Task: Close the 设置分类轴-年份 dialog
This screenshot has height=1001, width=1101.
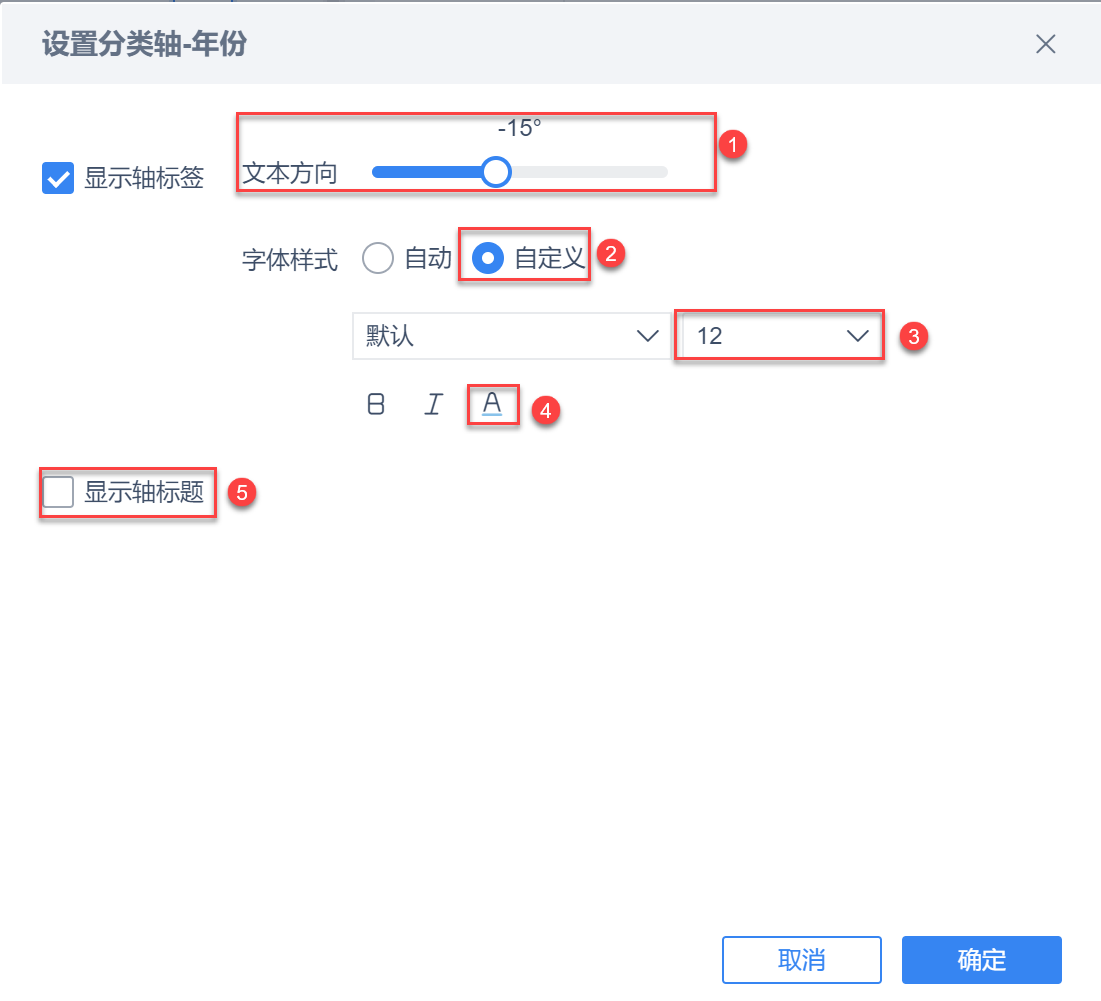Action: pyautogui.click(x=1046, y=44)
